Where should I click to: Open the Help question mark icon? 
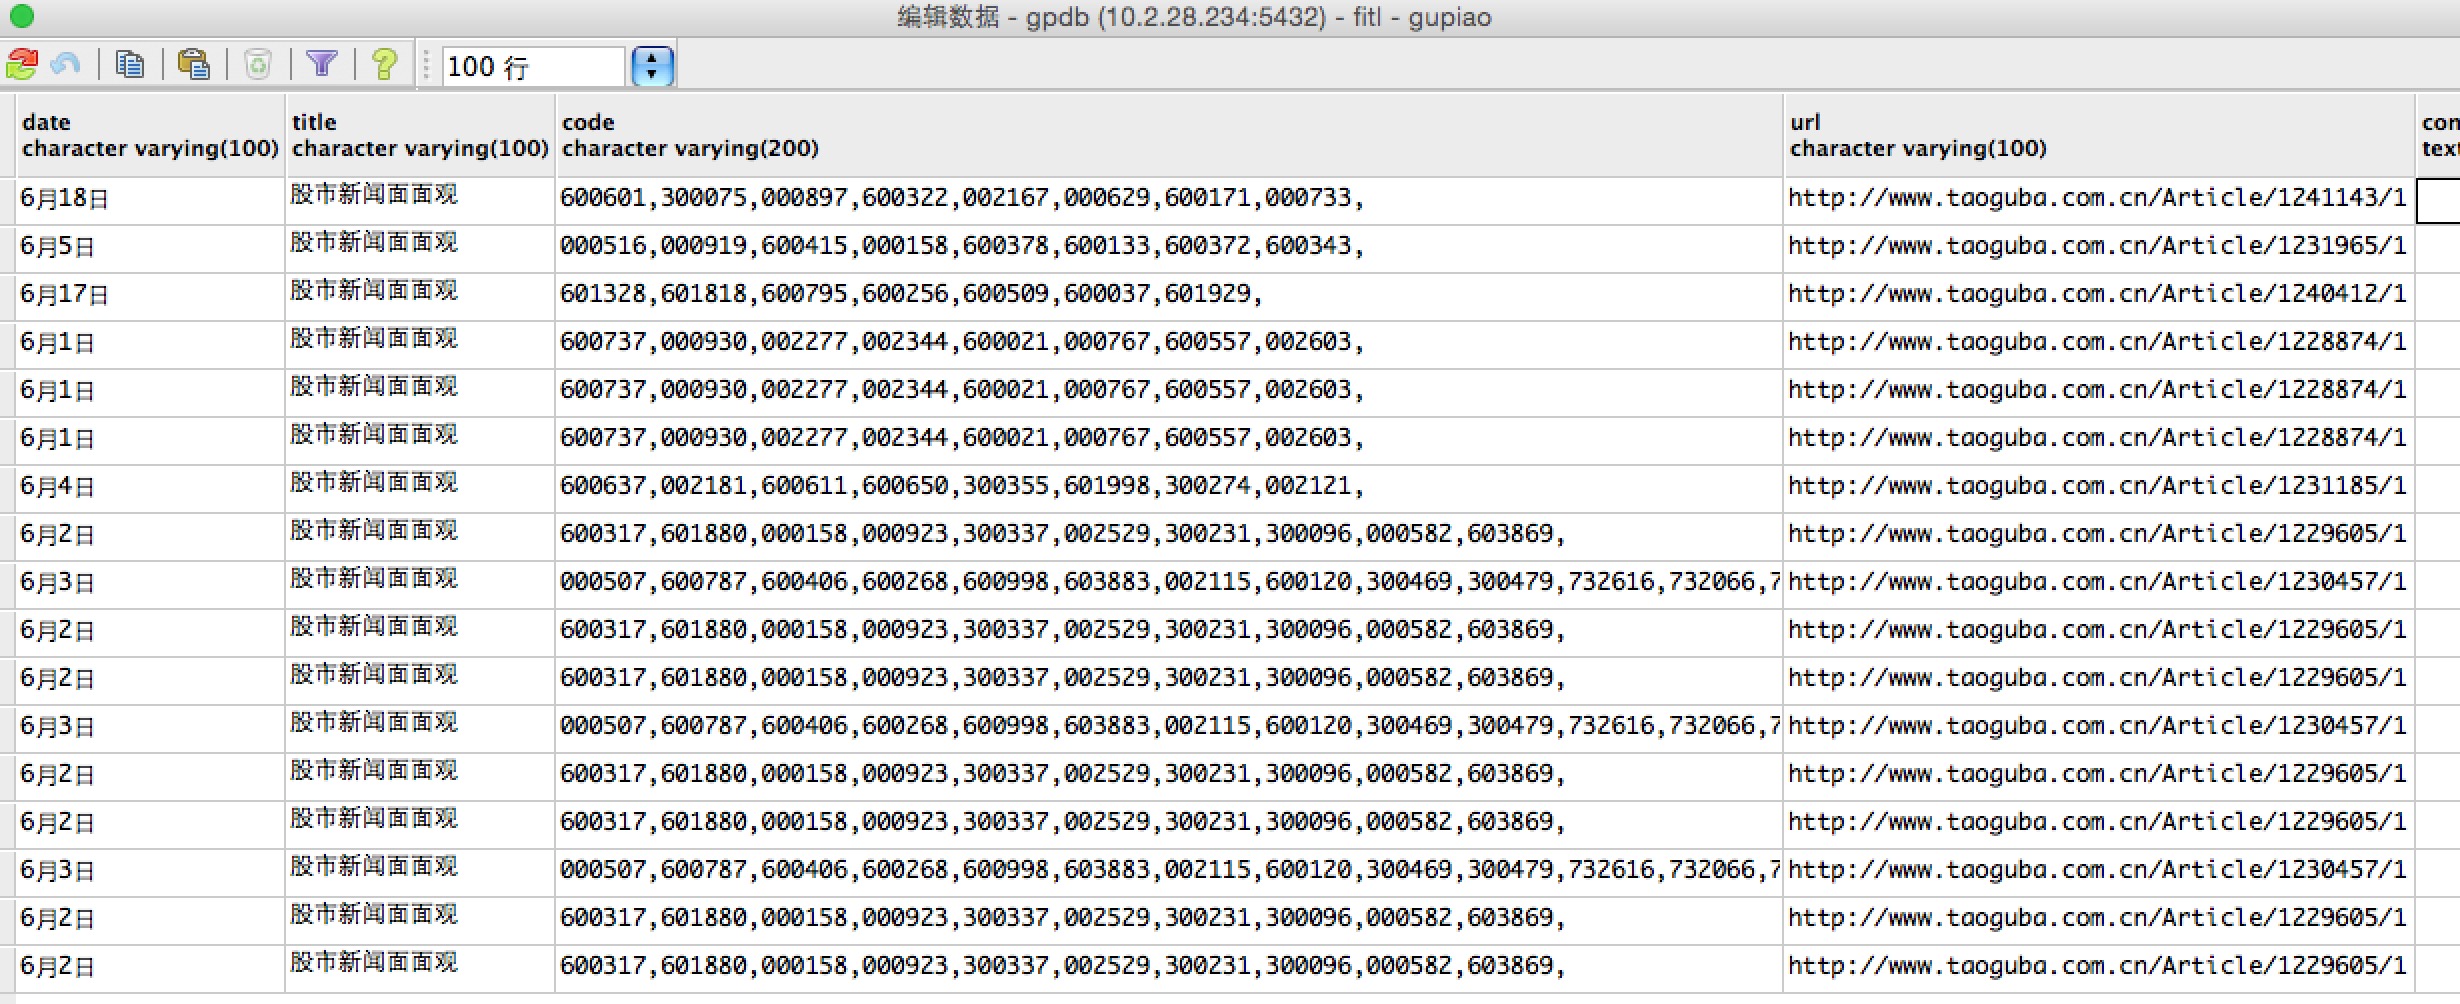384,65
